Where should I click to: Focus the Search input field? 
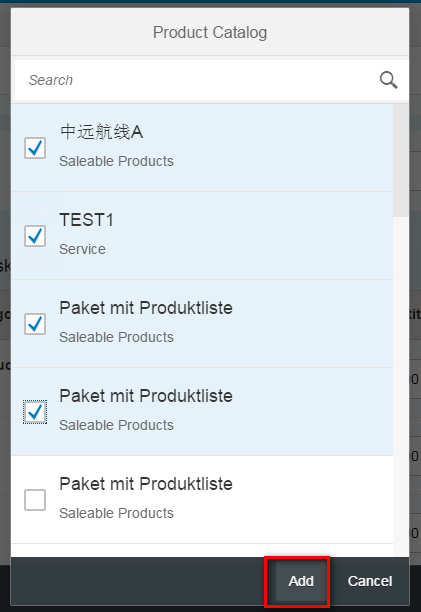pos(195,80)
